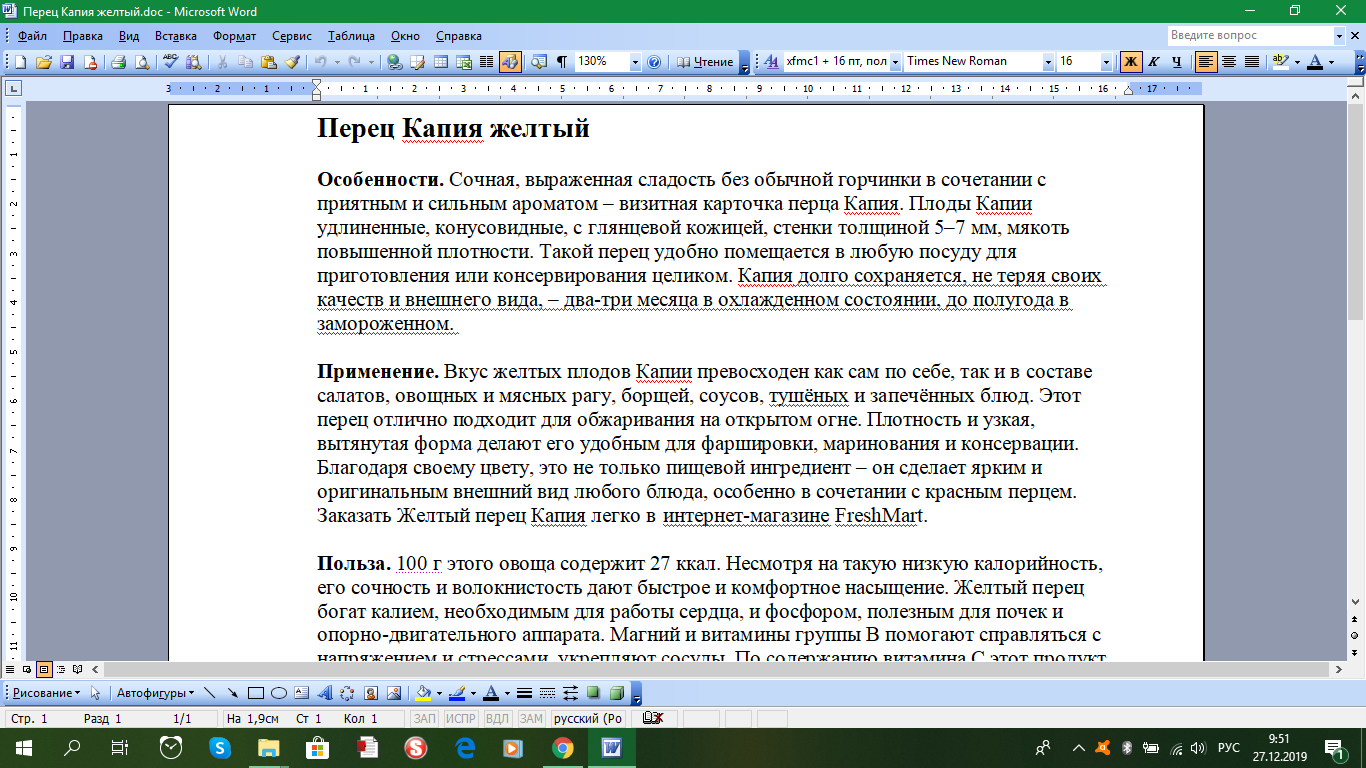Open the Справка menu
Screen dimensions: 1366x768
coord(459,35)
